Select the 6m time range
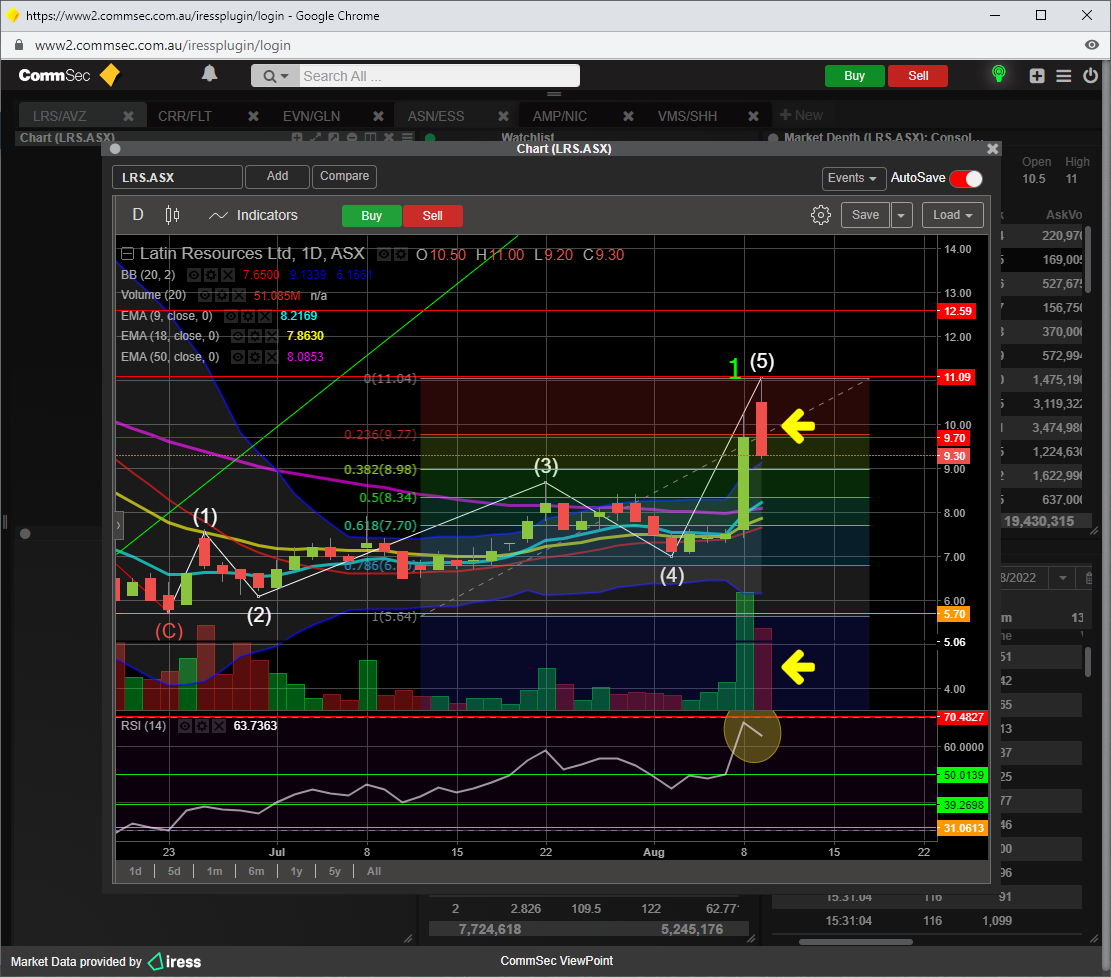Image resolution: width=1111 pixels, height=977 pixels. [256, 871]
